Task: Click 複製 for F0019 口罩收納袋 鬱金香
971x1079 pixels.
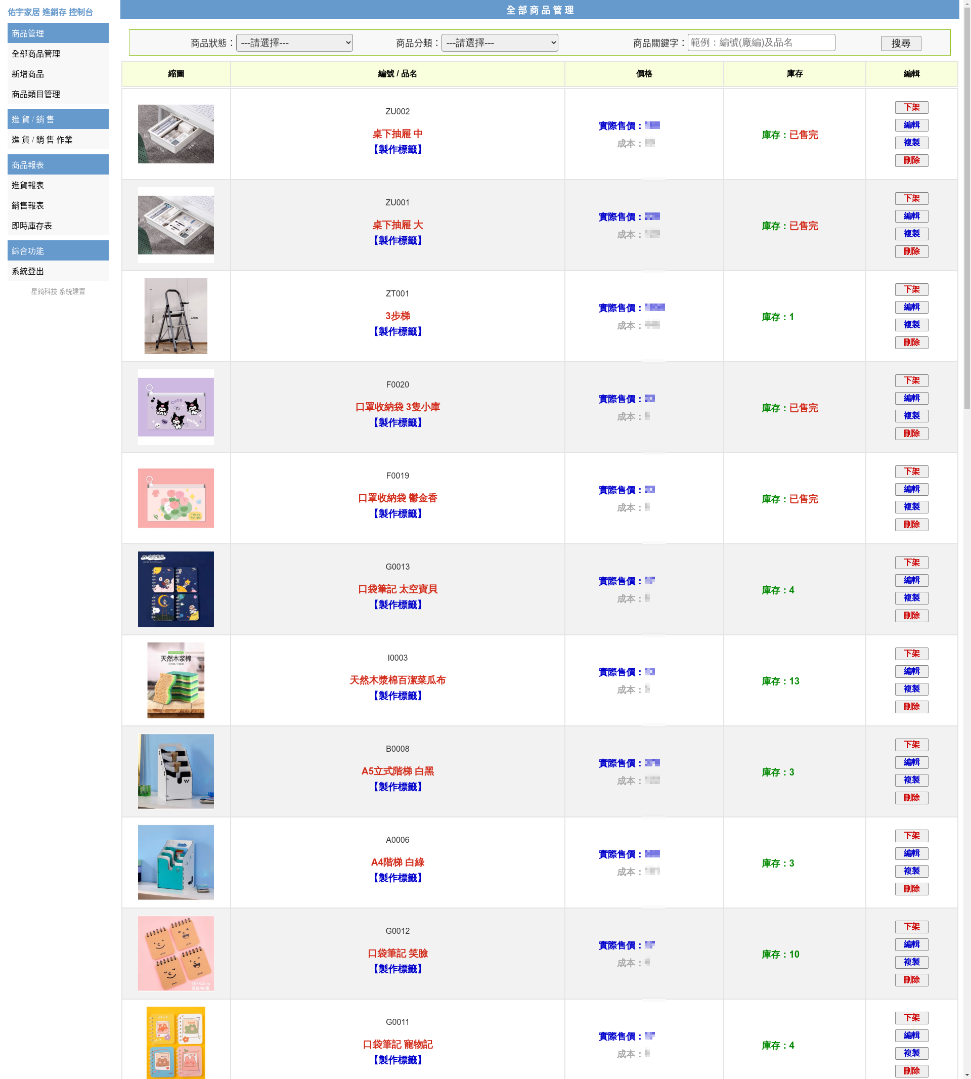Action: (x=912, y=507)
